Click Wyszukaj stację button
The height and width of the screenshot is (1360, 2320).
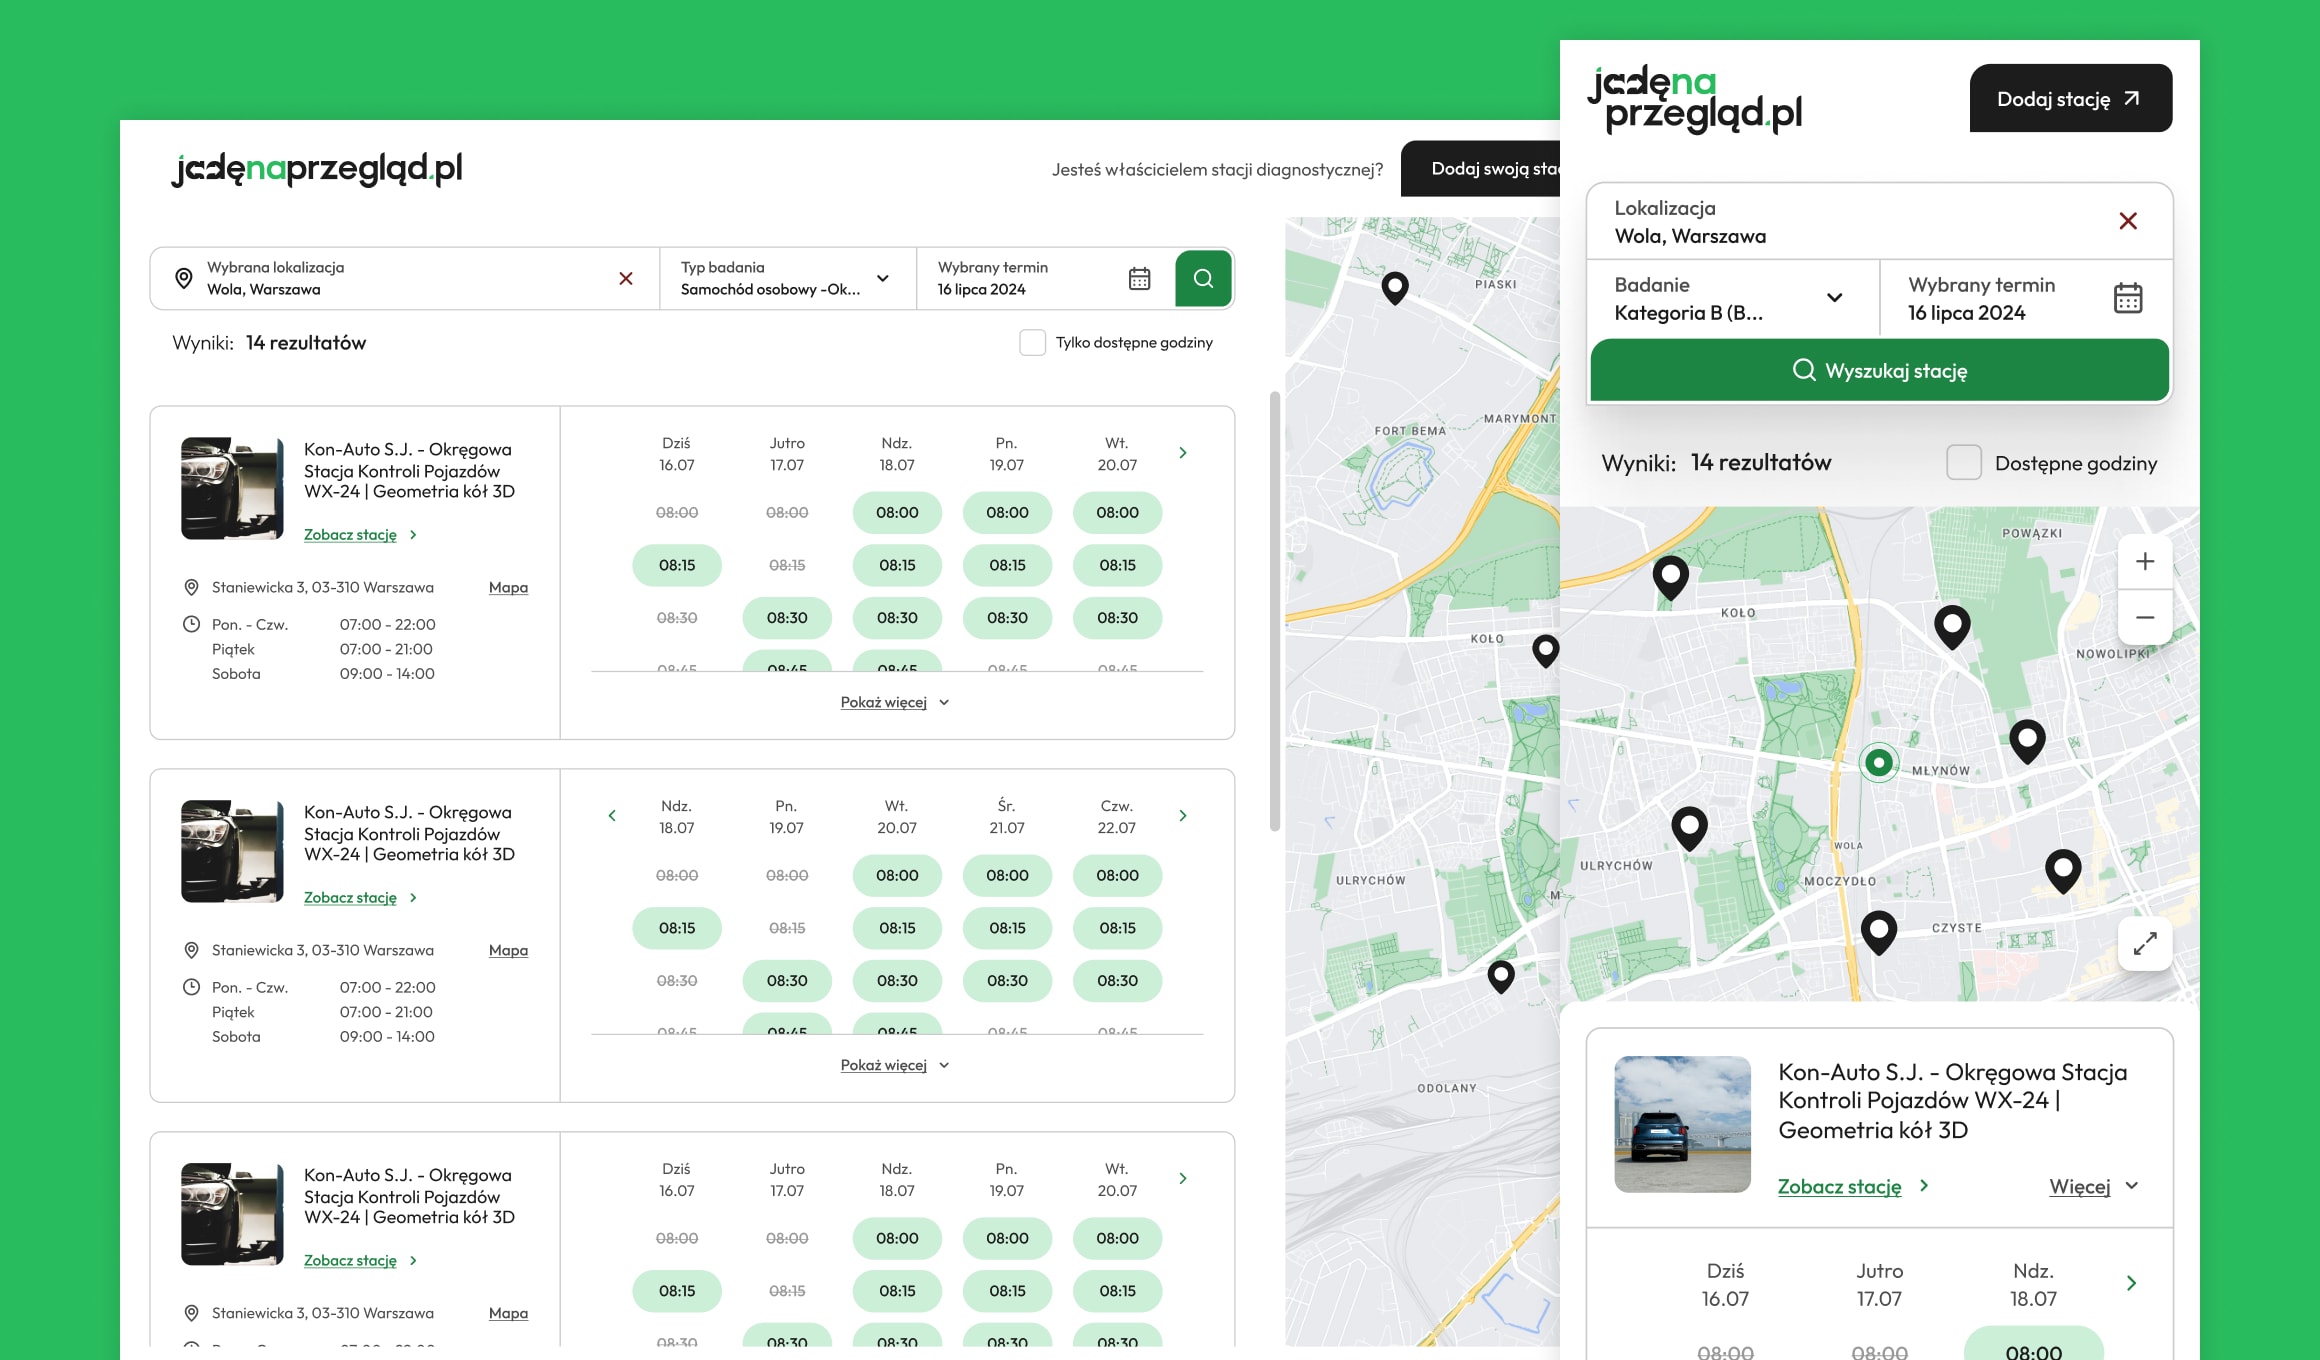pos(1879,370)
